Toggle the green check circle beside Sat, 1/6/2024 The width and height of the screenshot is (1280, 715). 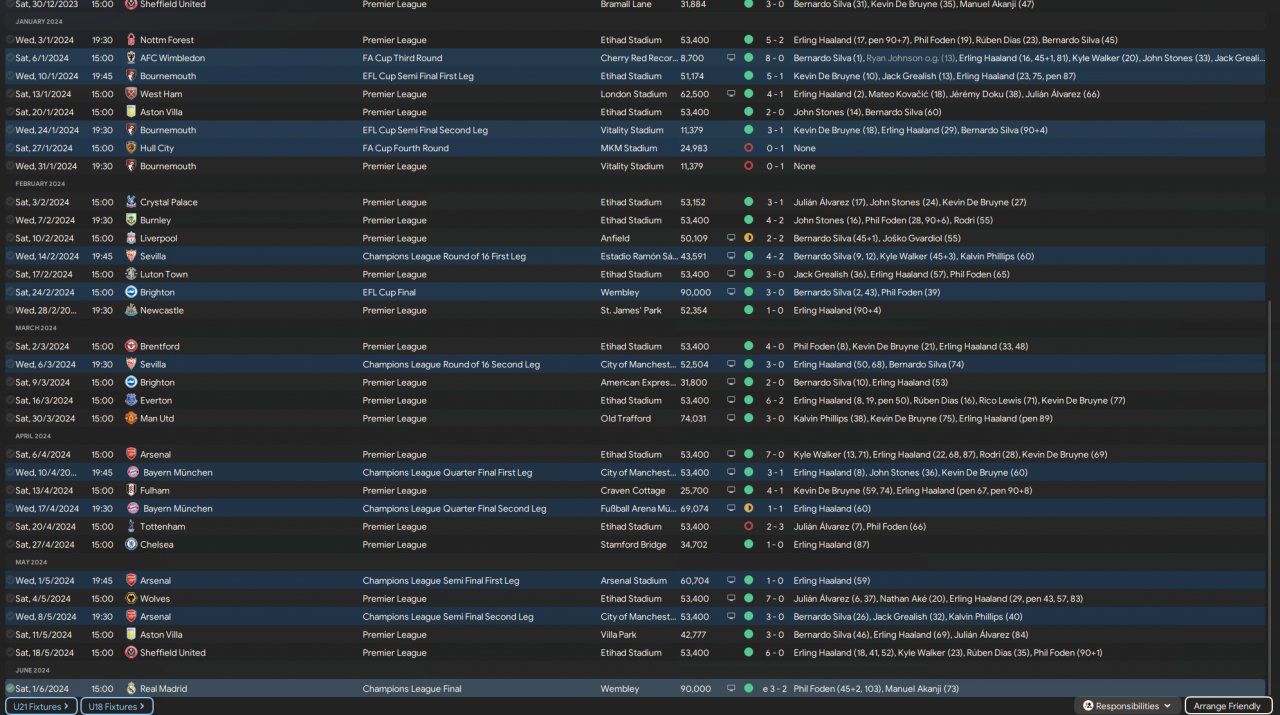(10, 688)
